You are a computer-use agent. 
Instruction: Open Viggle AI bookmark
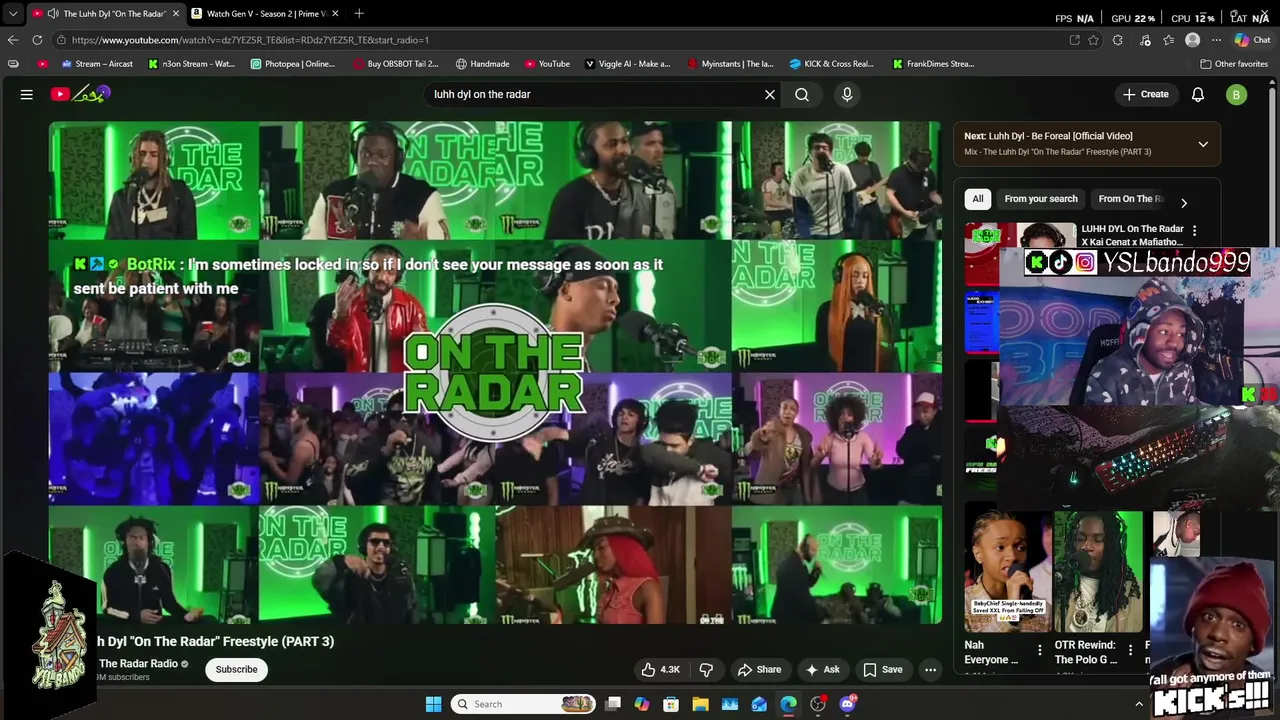coord(627,64)
